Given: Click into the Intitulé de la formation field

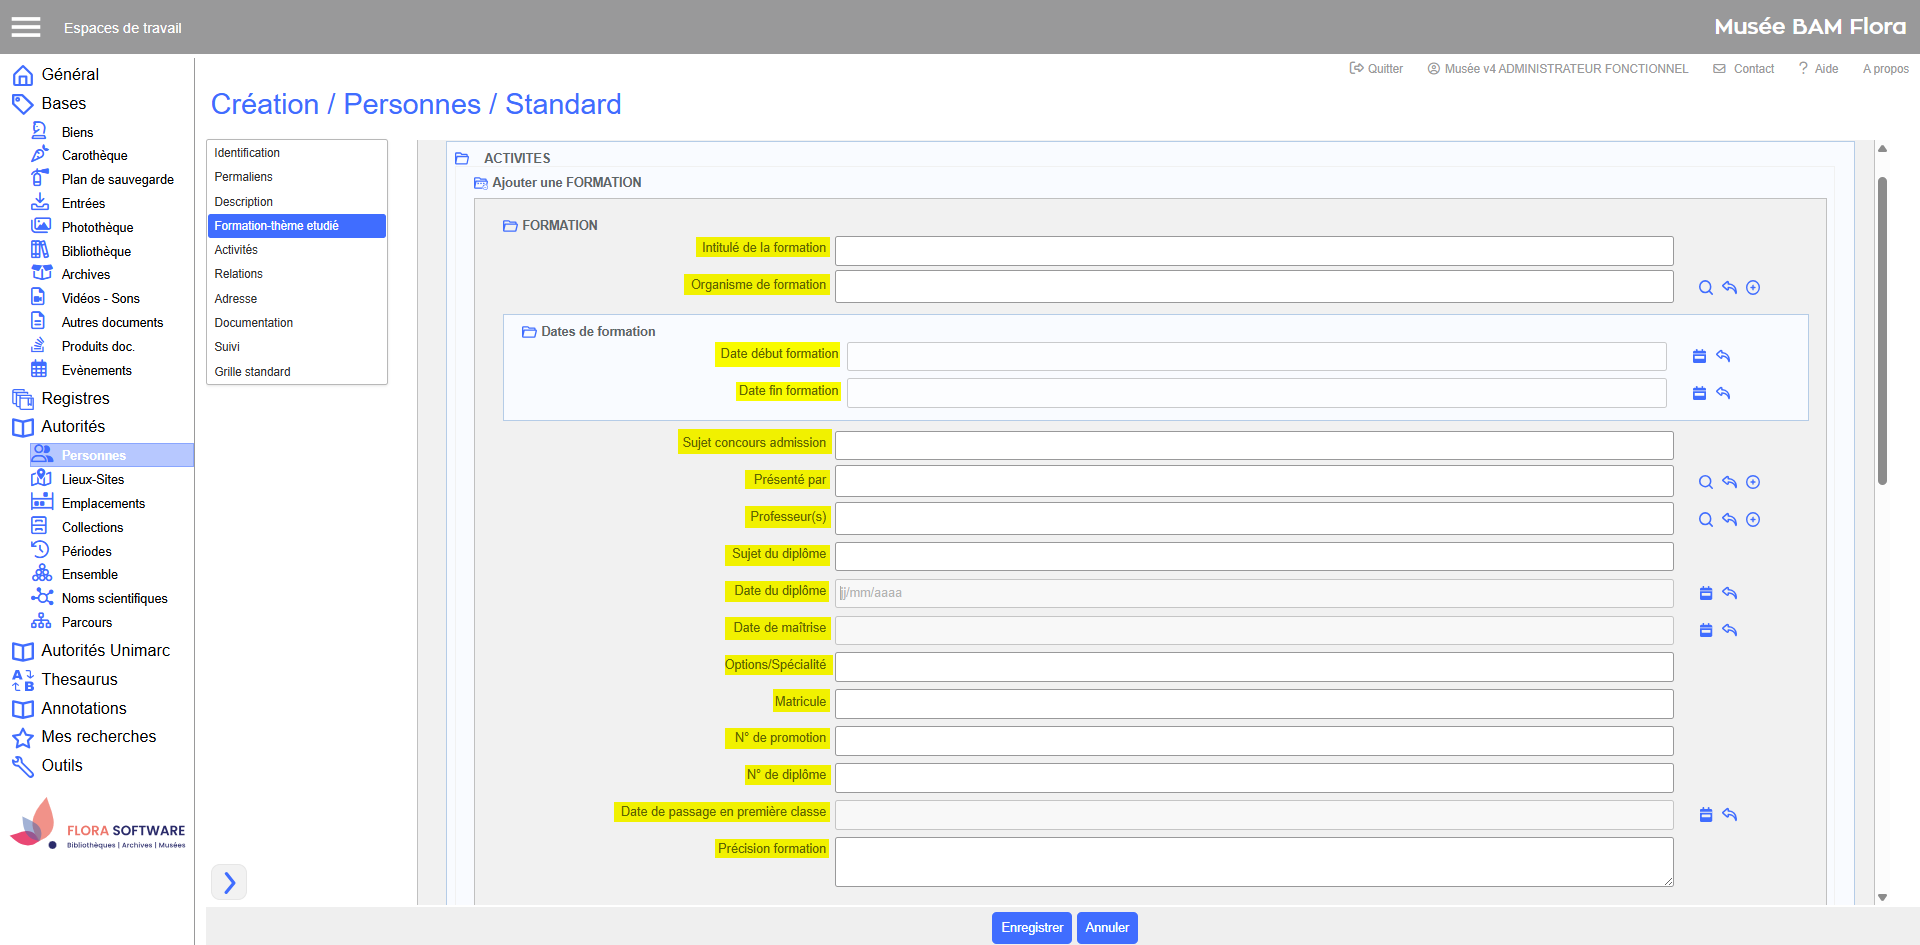Looking at the screenshot, I should tap(1253, 250).
